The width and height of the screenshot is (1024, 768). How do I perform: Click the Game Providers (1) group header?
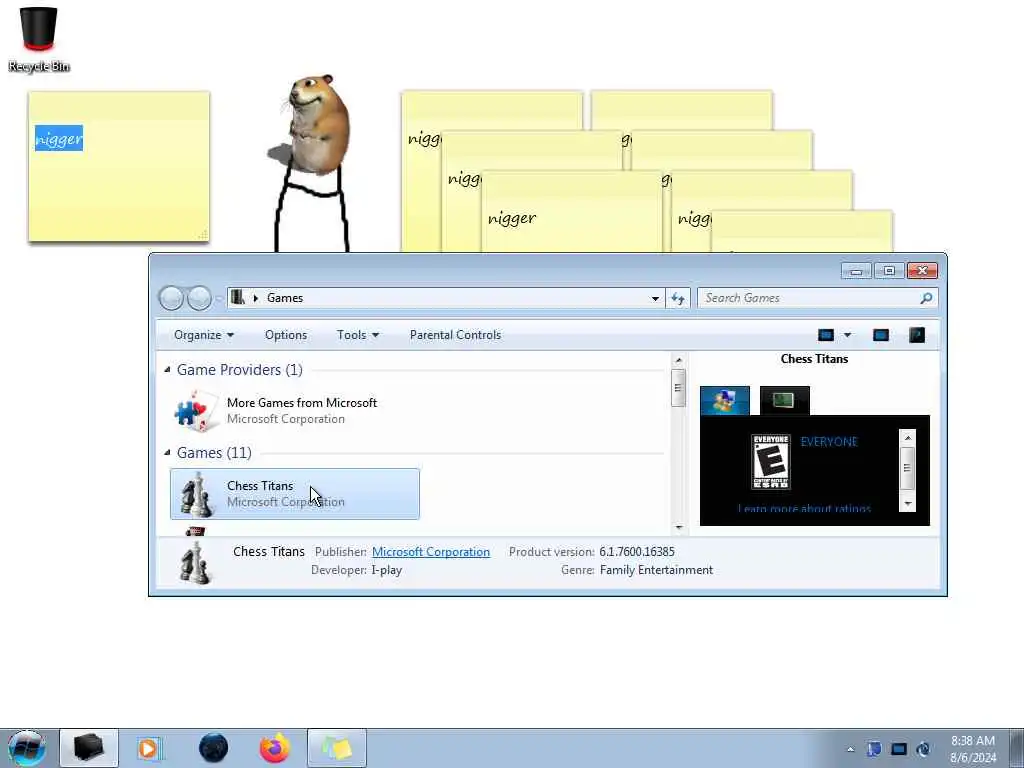240,370
